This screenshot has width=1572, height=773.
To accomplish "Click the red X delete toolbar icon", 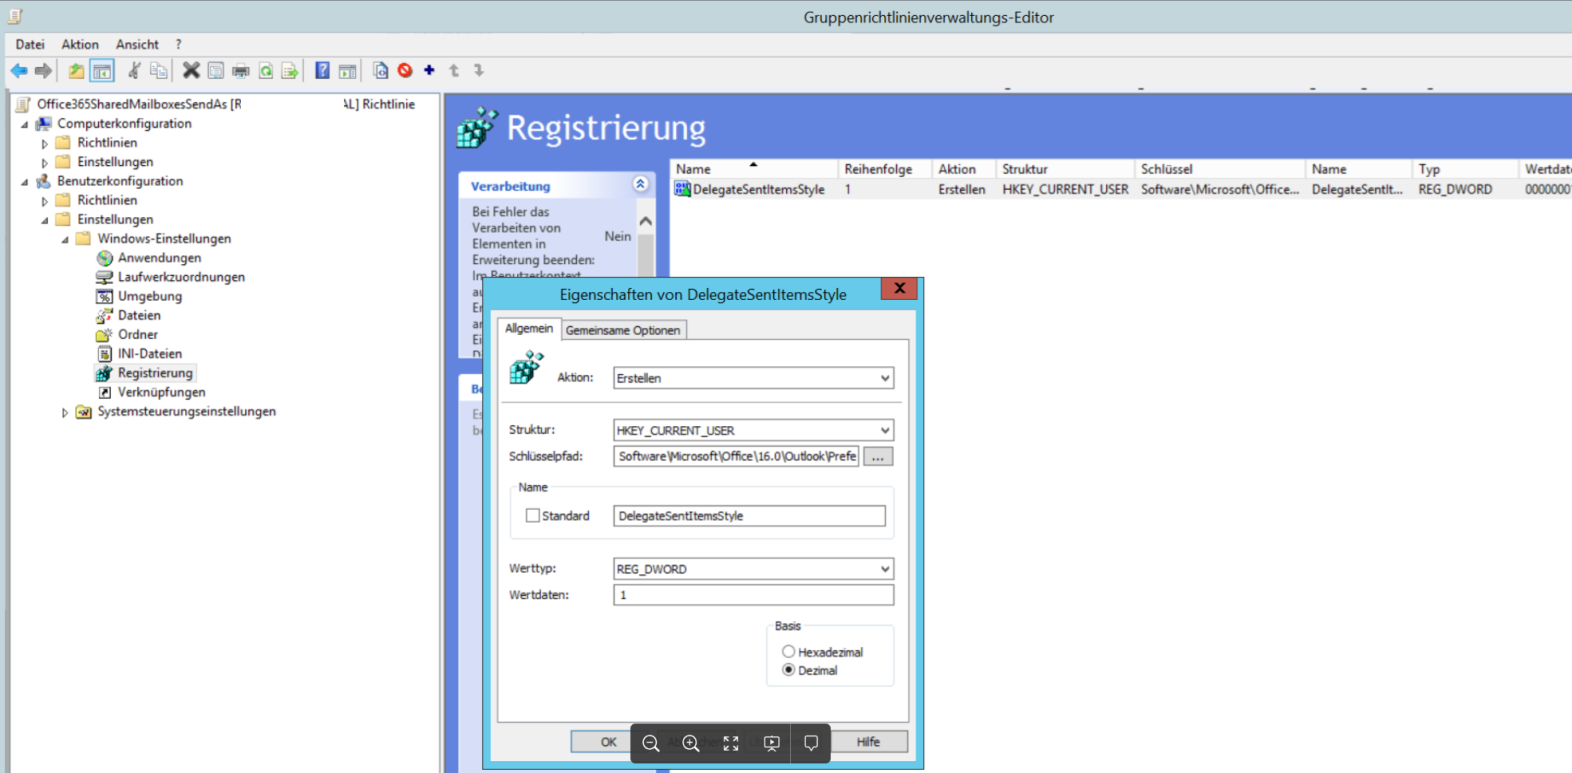I will pyautogui.click(x=191, y=71).
